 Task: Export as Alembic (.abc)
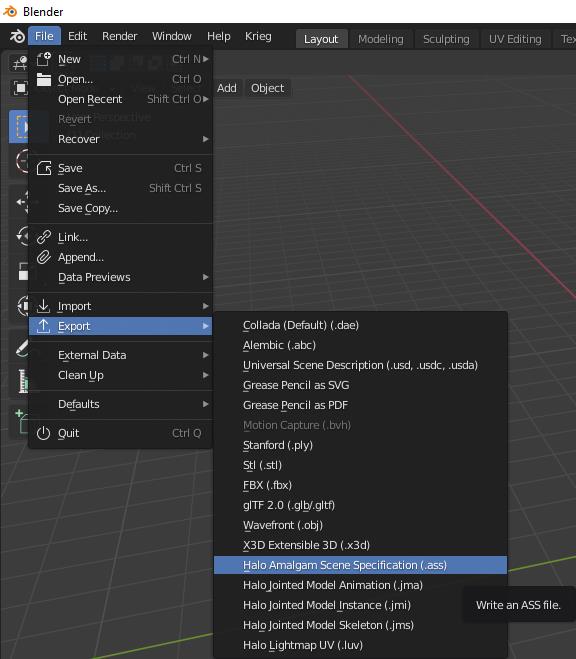pyautogui.click(x=360, y=345)
